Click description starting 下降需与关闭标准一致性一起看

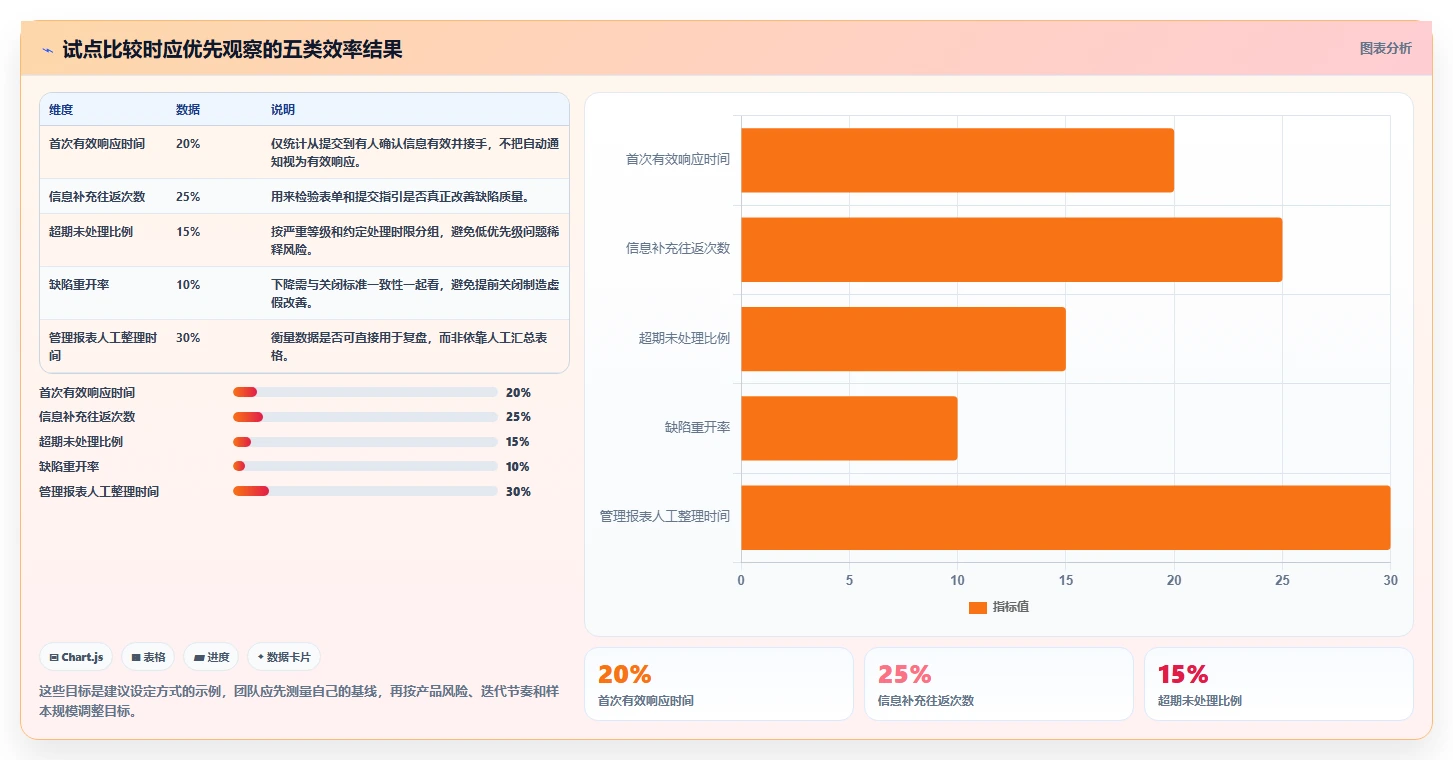click(415, 293)
